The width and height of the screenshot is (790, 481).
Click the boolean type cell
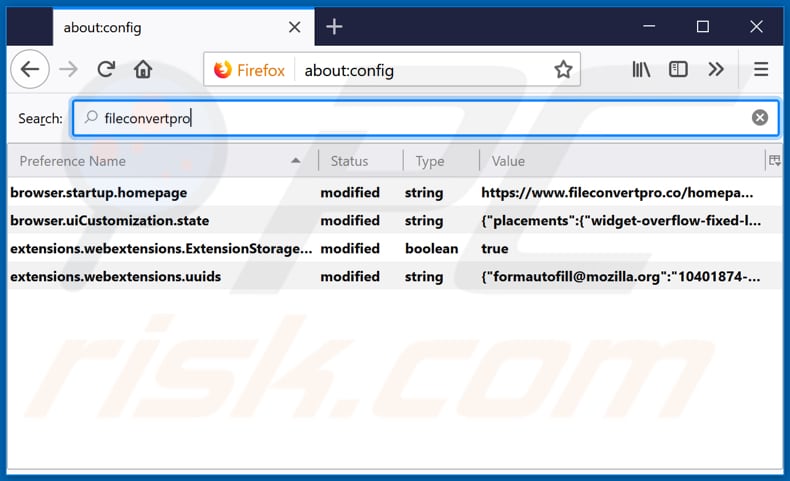tap(431, 249)
